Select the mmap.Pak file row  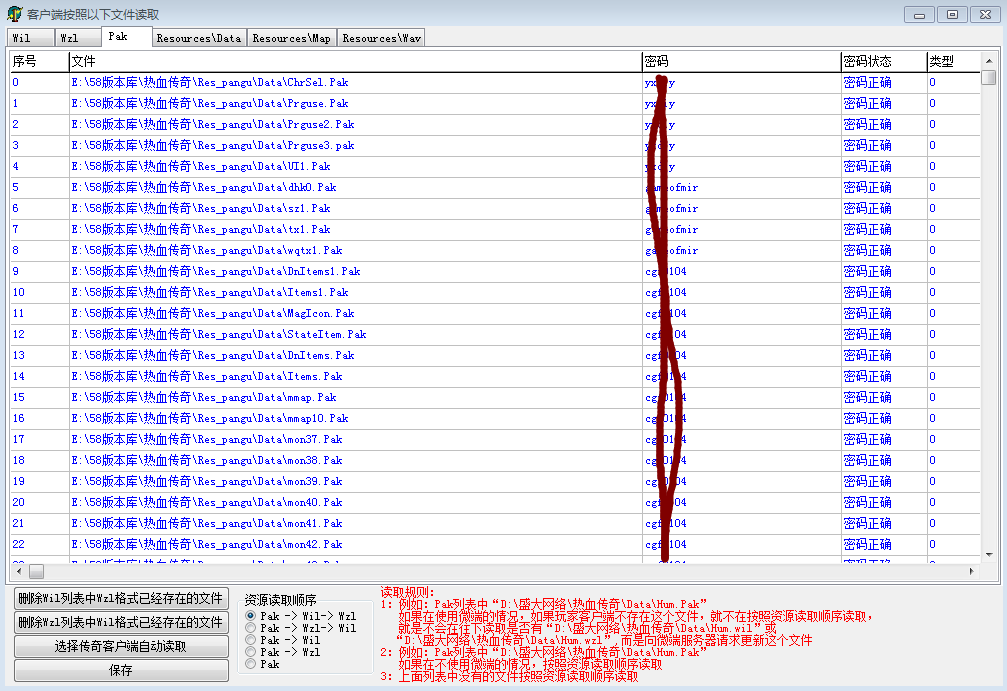coord(495,398)
